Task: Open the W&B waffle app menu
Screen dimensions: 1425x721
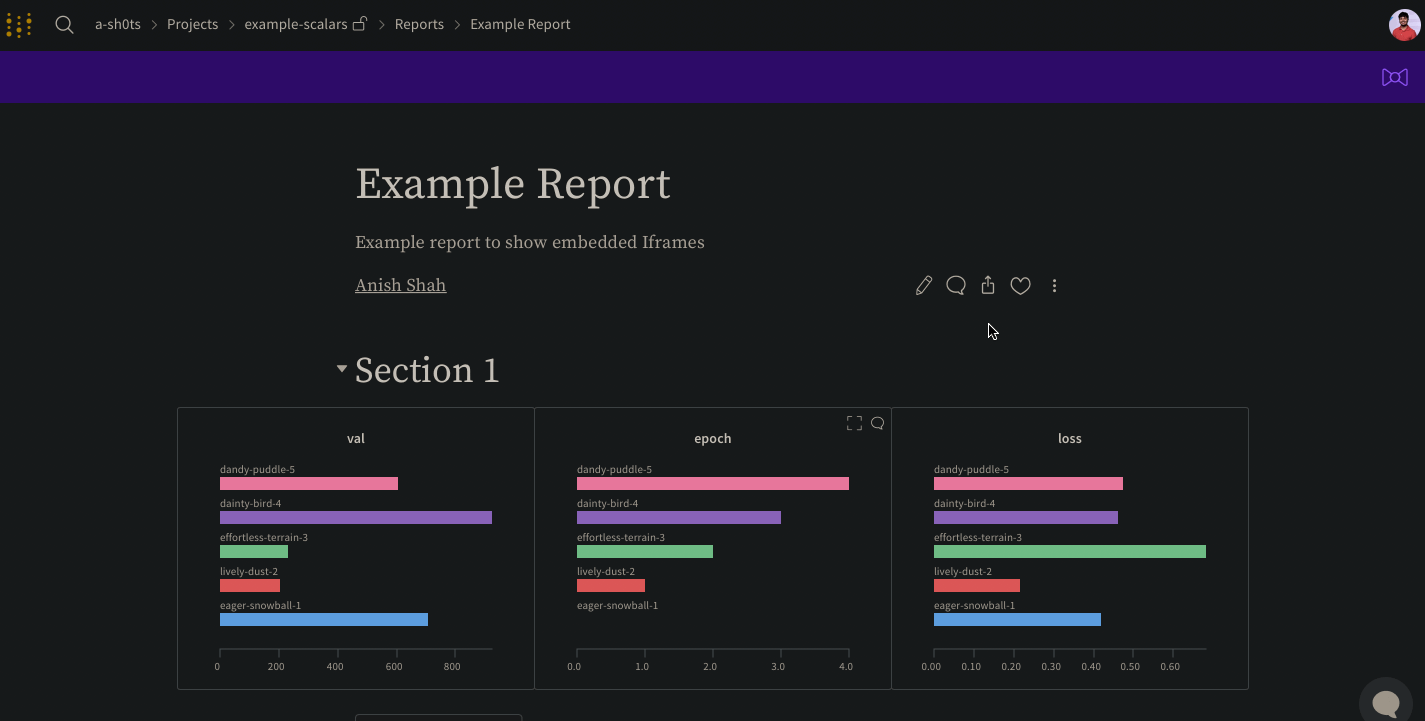Action: (x=18, y=24)
